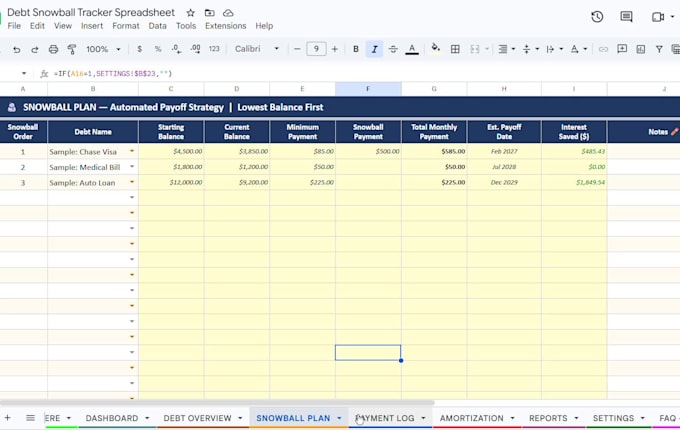The height and width of the screenshot is (431, 680).
Task: Open dropdown for Sample: Medical Bill
Action: pyautogui.click(x=132, y=167)
